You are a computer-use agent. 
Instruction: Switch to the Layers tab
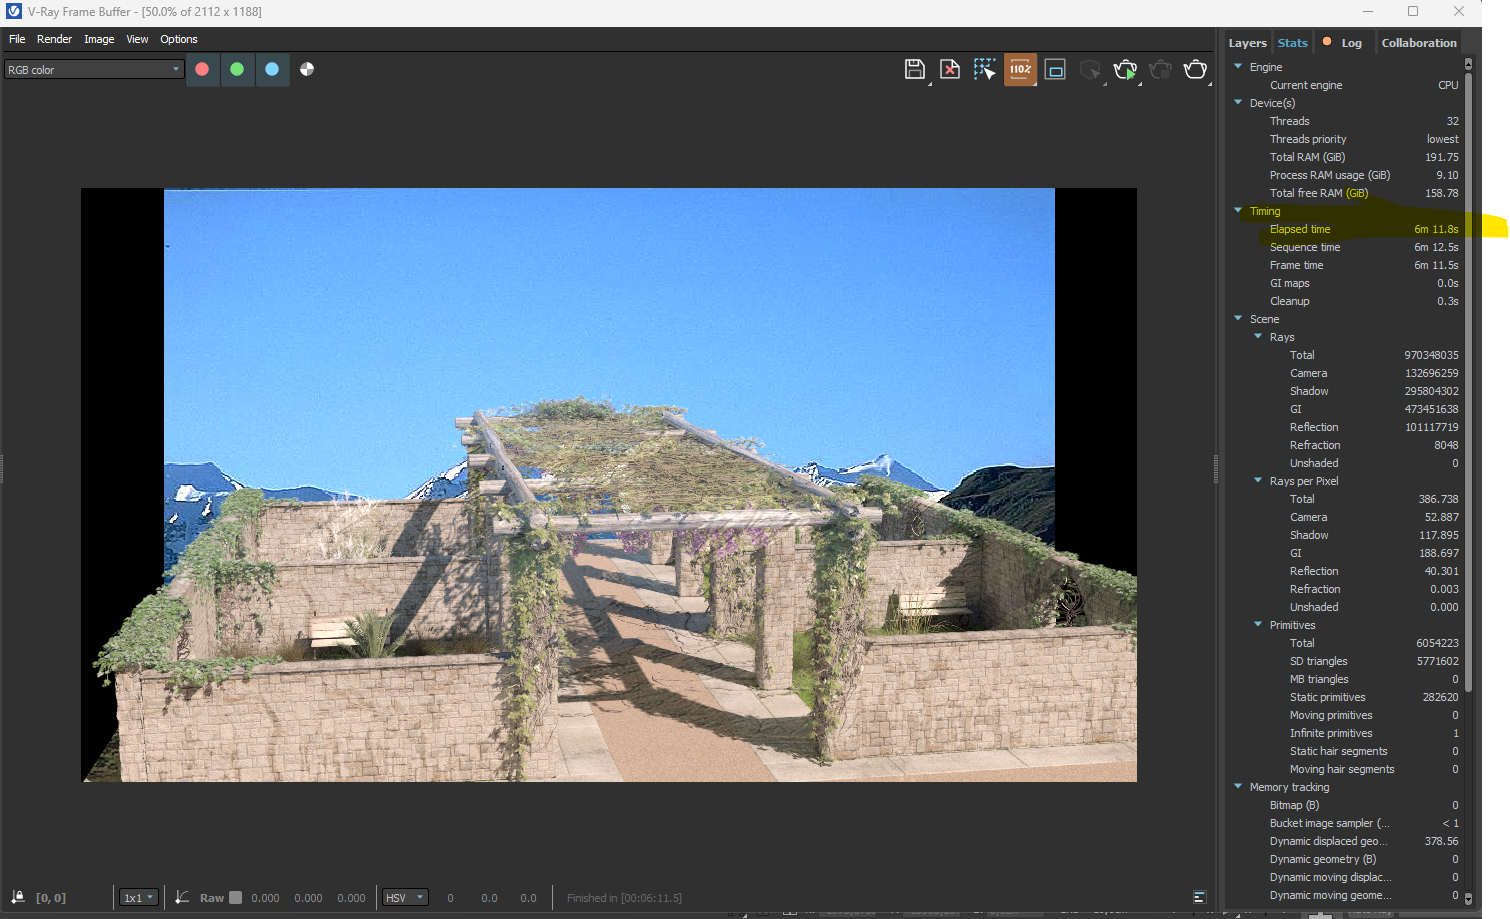coord(1247,43)
